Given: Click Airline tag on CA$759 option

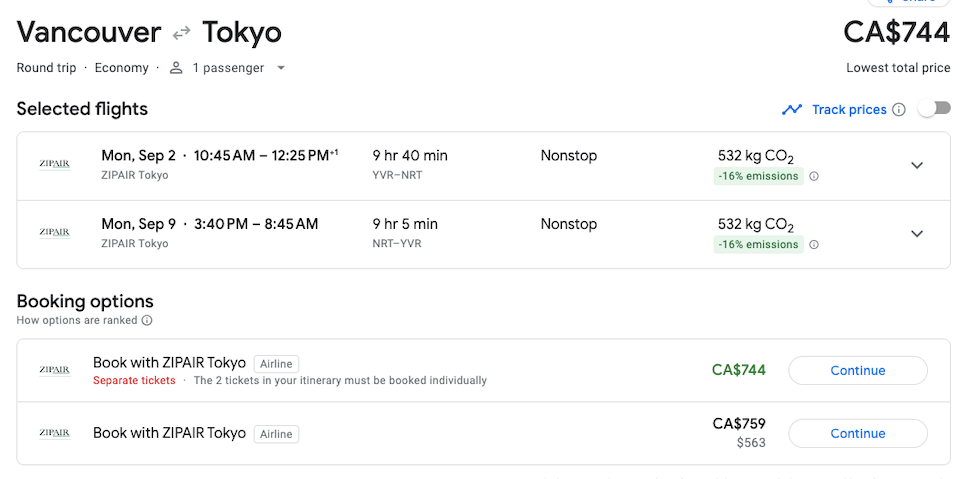Looking at the screenshot, I should pos(276,434).
